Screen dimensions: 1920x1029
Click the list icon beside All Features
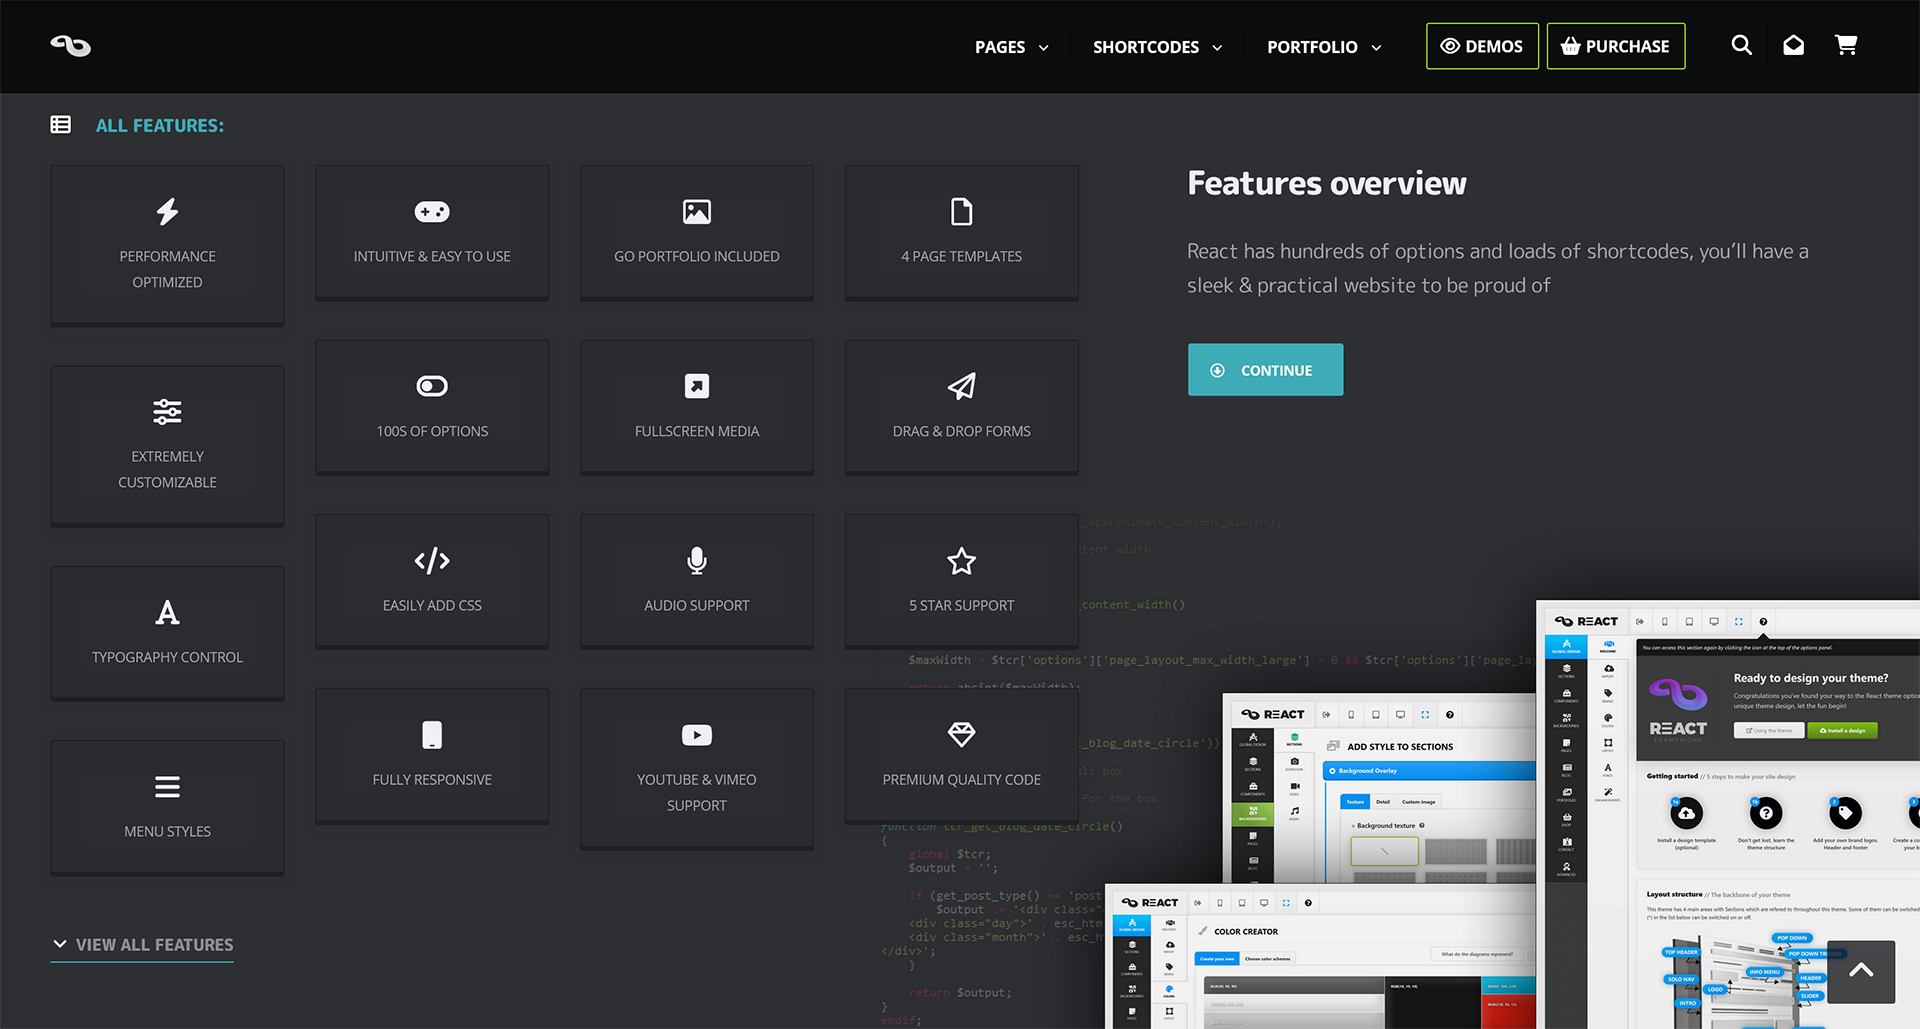(x=61, y=125)
